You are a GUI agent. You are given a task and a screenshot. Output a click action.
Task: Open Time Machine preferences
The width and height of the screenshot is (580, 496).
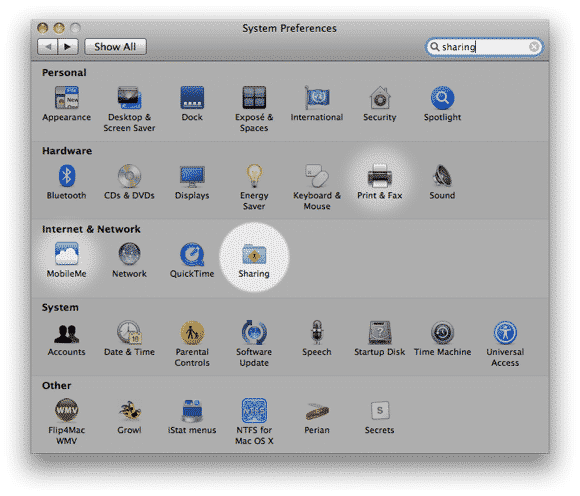[x=442, y=338]
